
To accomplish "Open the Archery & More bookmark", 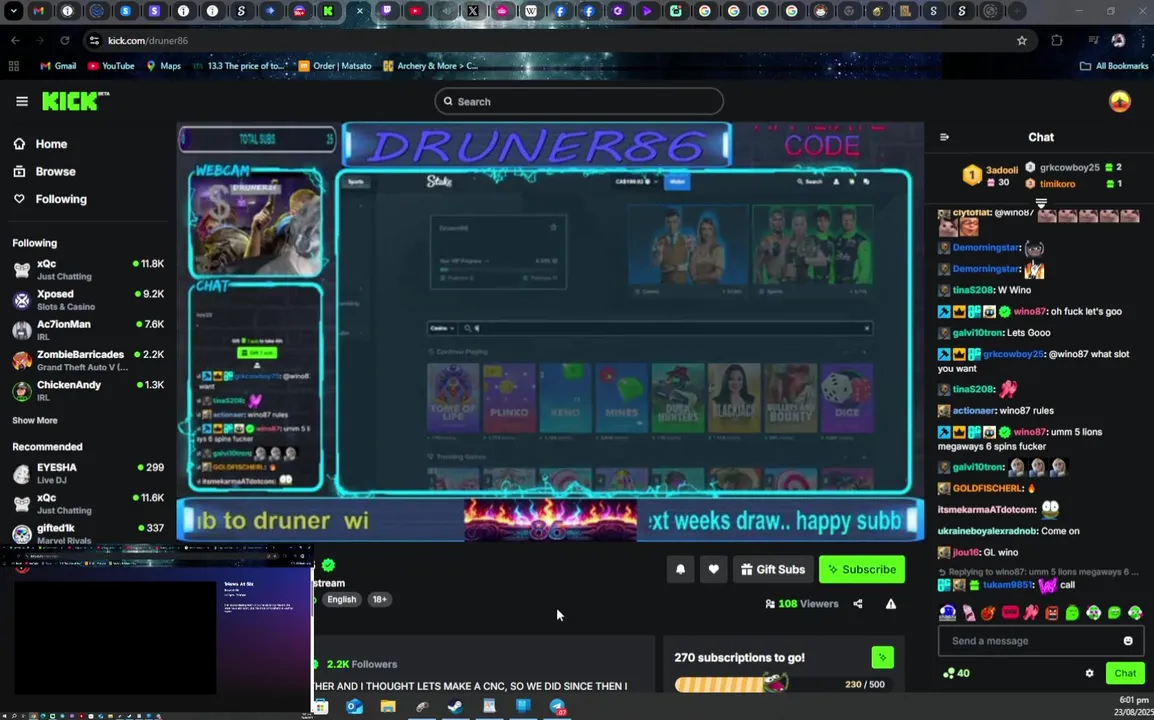I will [431, 66].
